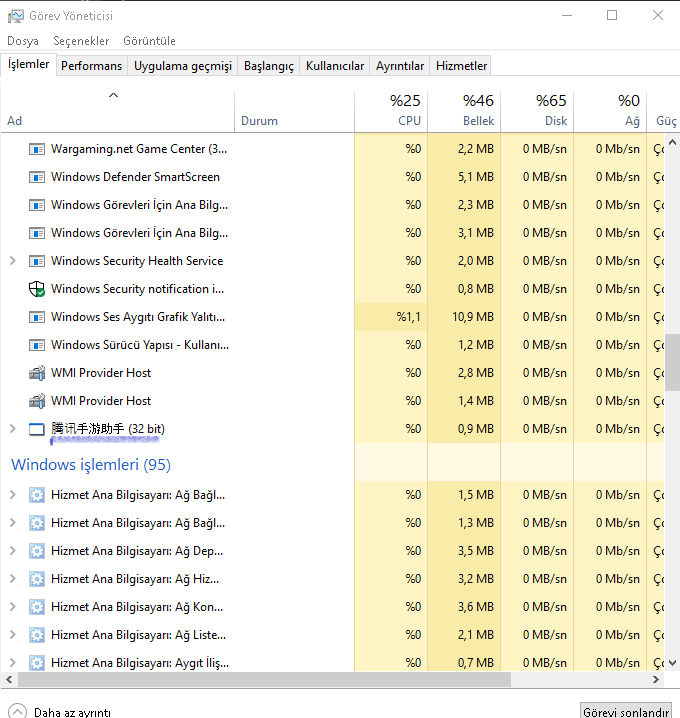Switch to the Ayrıntılar tab
This screenshot has width=680, height=718.
400,66
